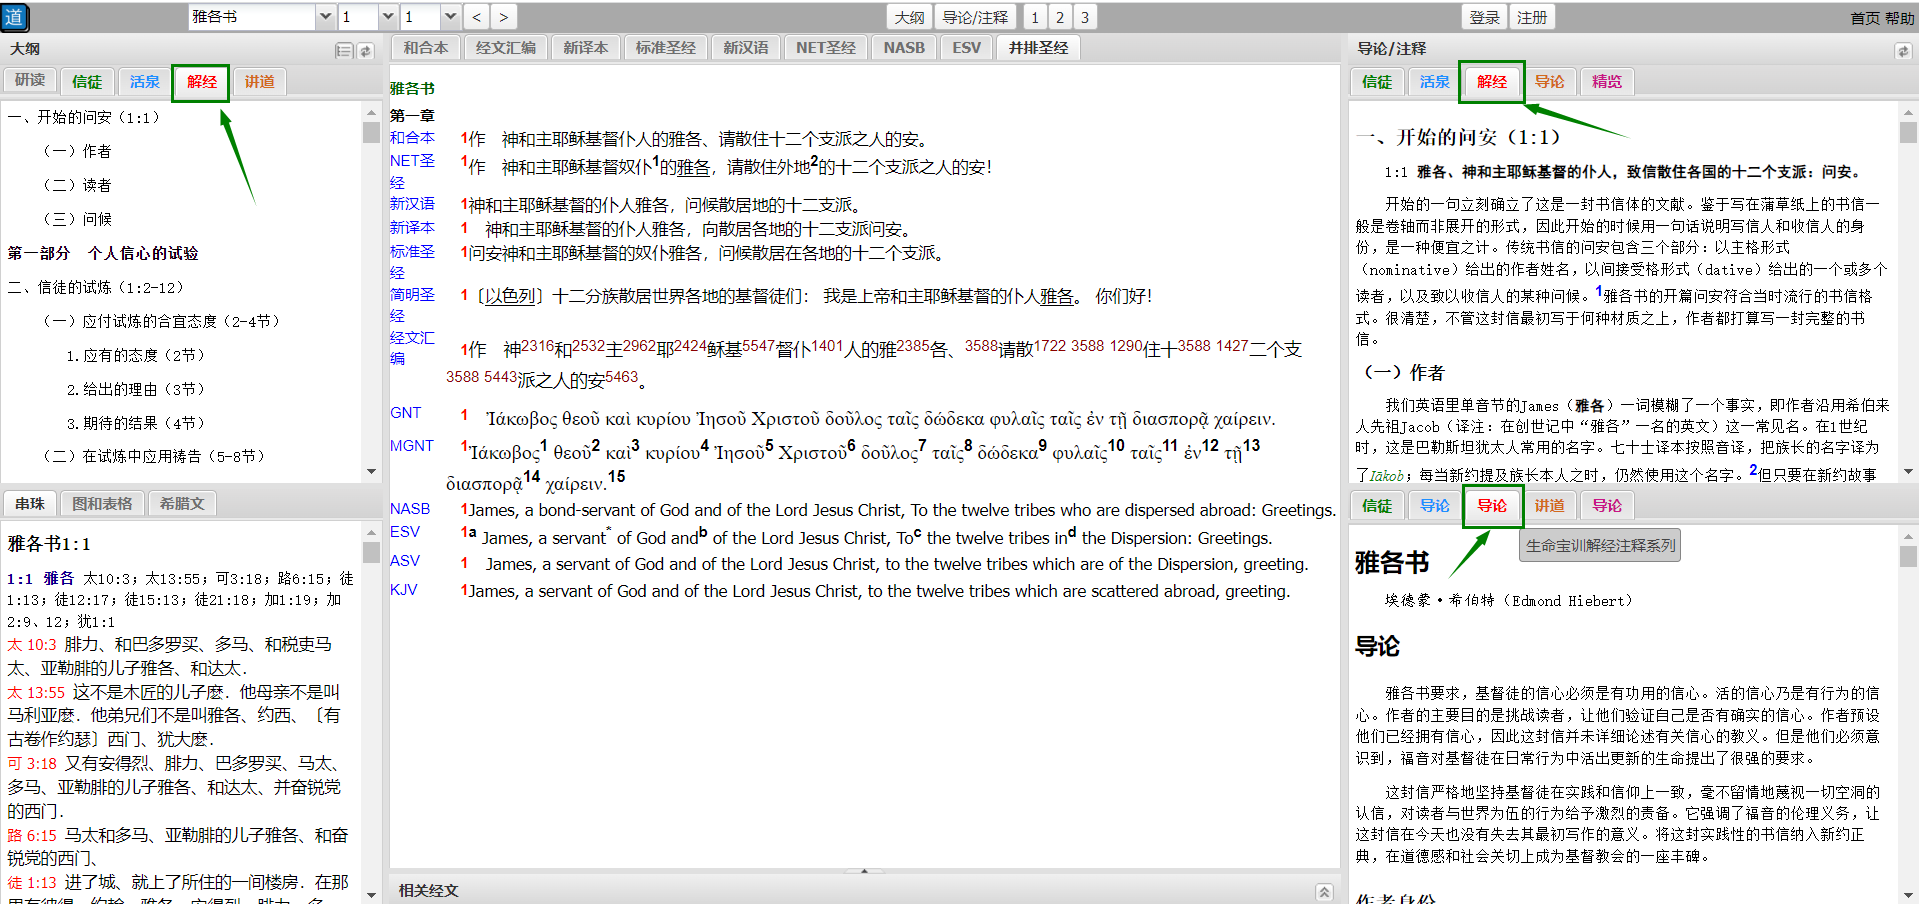
Task: Select outline item 第一部分 个人信心的试验
Action: pos(103,253)
